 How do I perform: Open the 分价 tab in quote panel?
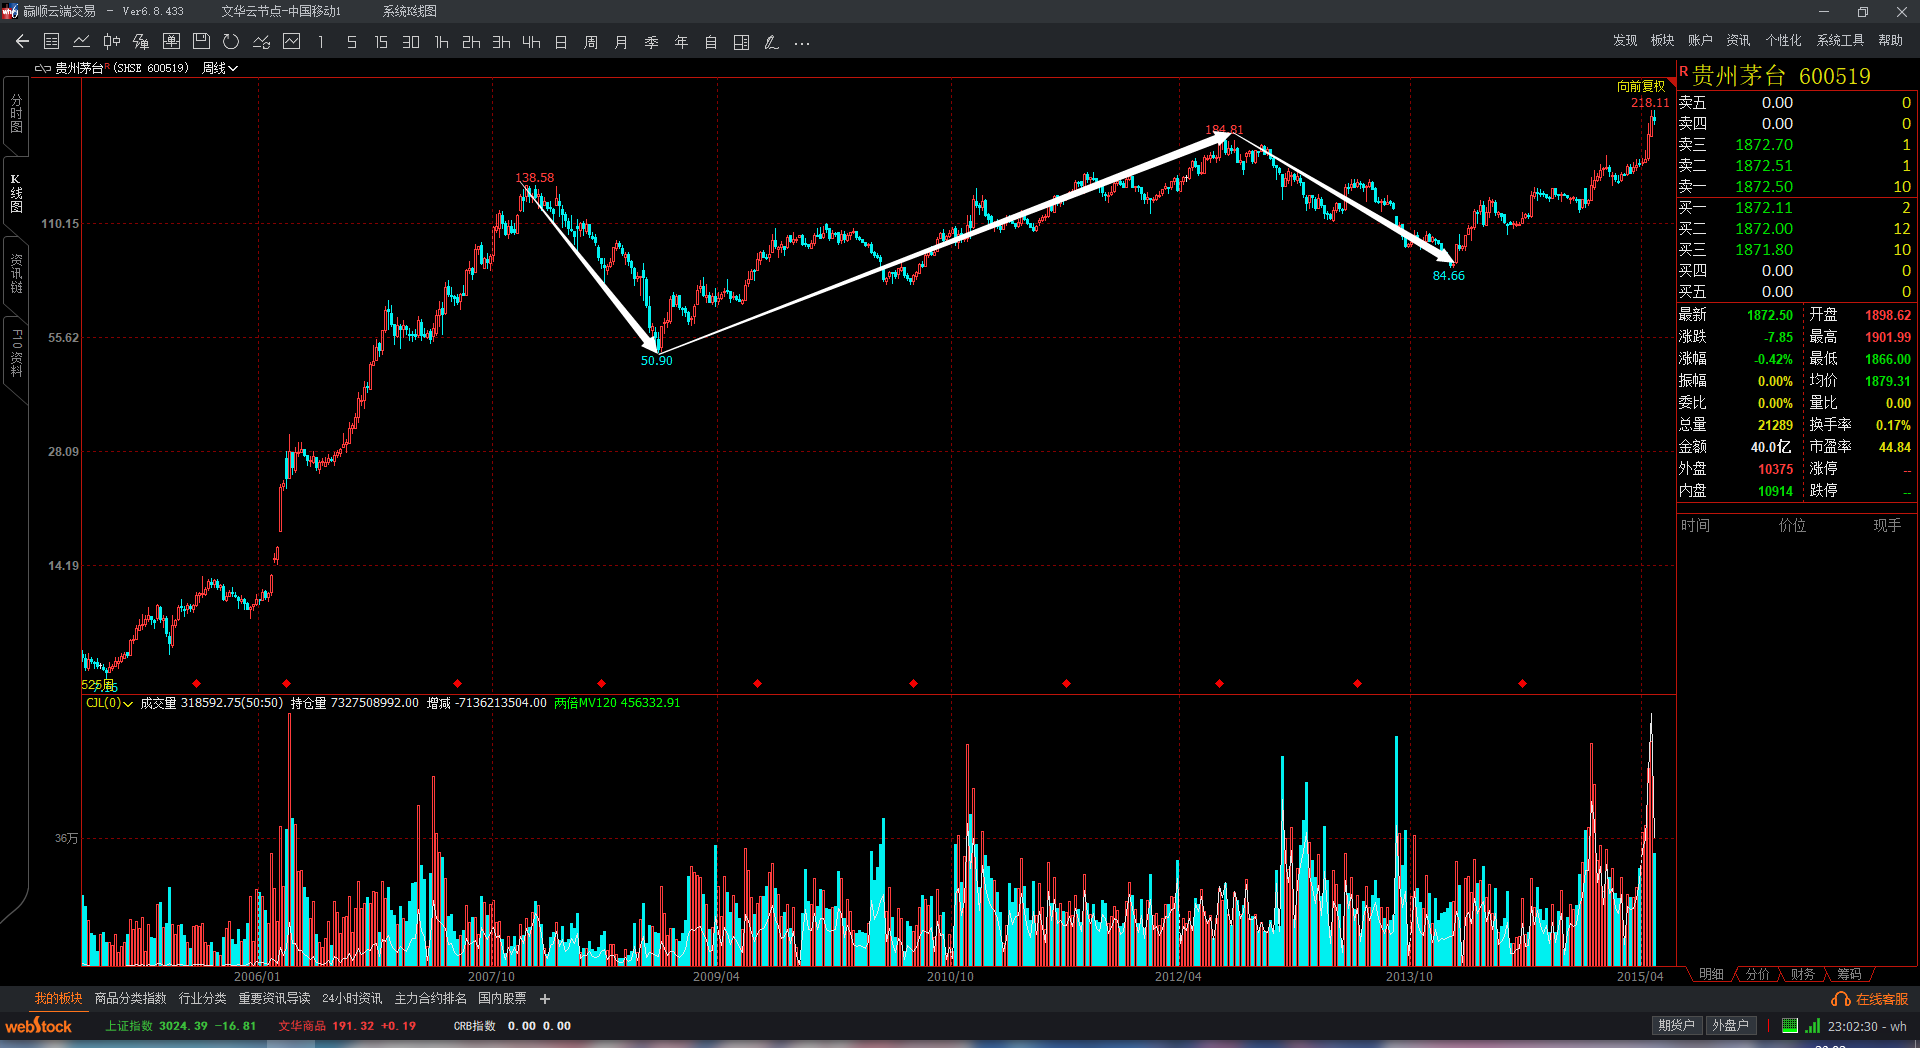(x=1757, y=974)
